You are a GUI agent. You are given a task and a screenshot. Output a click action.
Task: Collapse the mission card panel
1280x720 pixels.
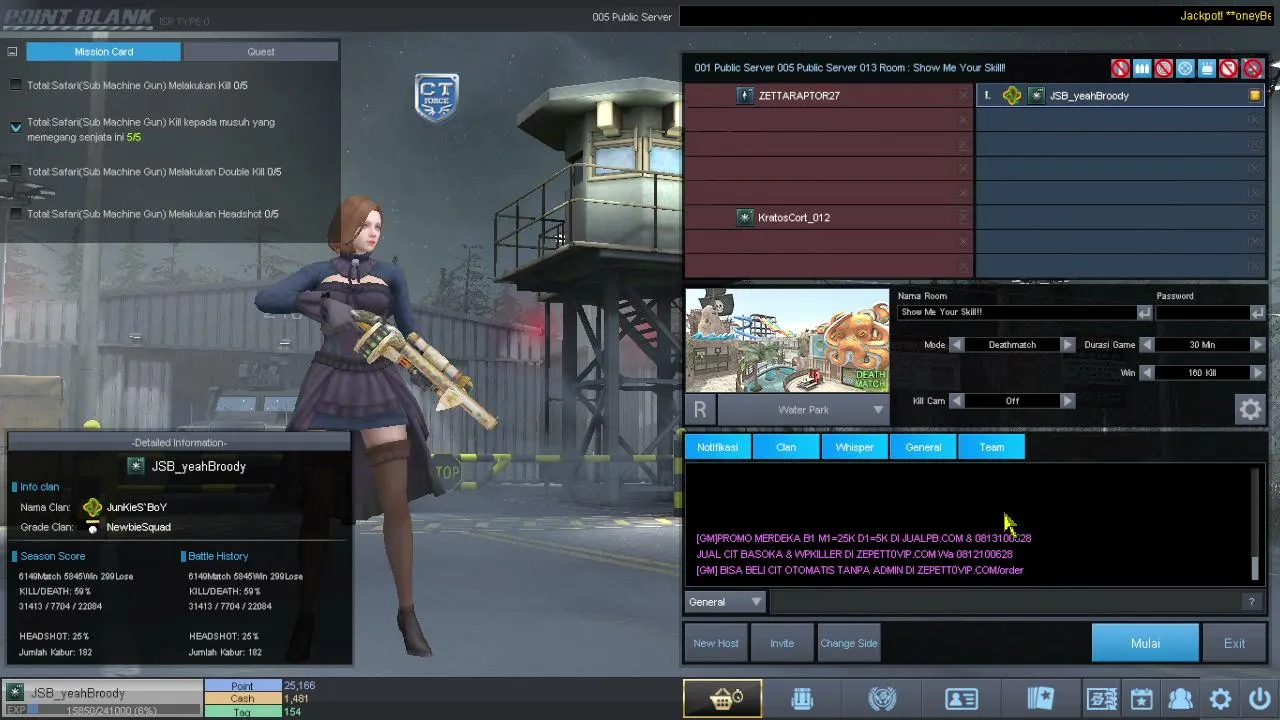[12, 52]
